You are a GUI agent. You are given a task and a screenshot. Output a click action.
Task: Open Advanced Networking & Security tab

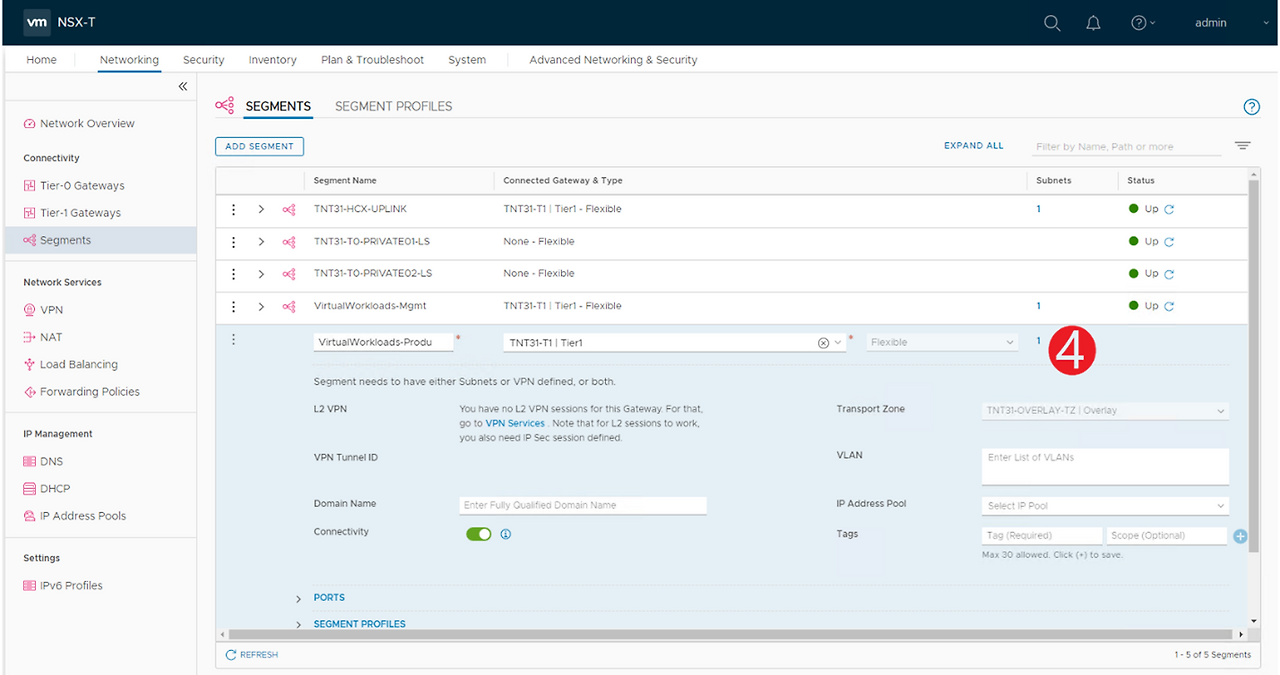pos(613,60)
